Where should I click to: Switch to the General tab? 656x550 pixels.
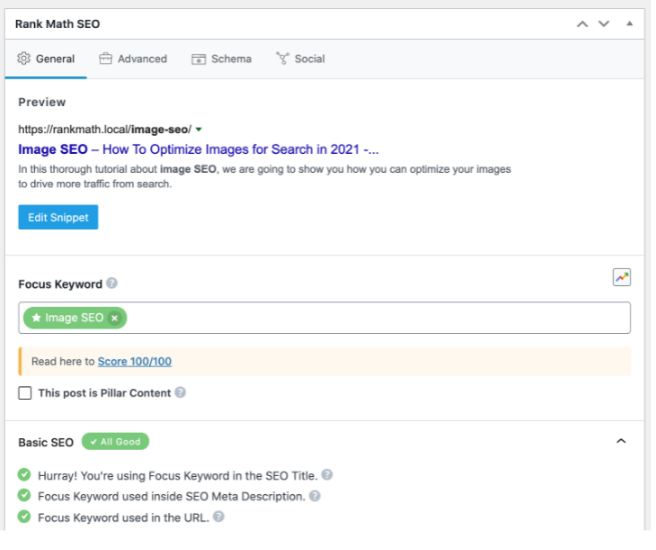(x=46, y=59)
